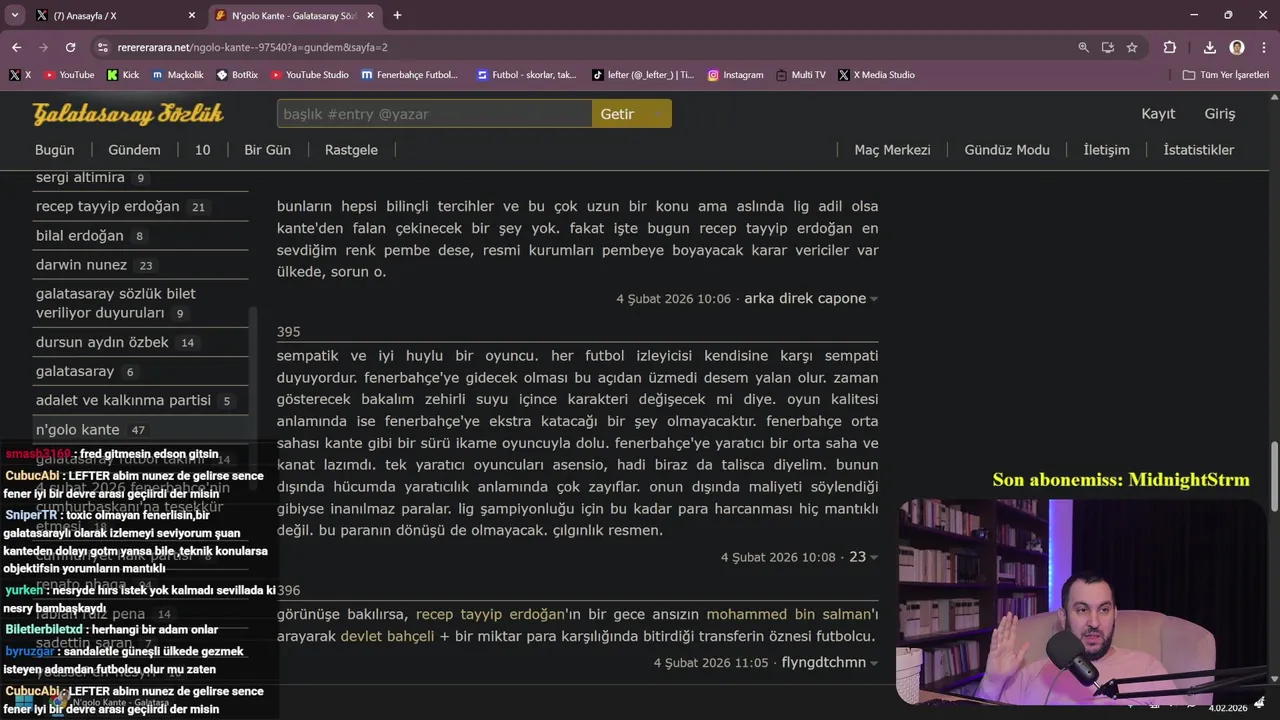Screen dimensions: 1280x720
Task: Open Maç Merkezi
Action: [892, 150]
